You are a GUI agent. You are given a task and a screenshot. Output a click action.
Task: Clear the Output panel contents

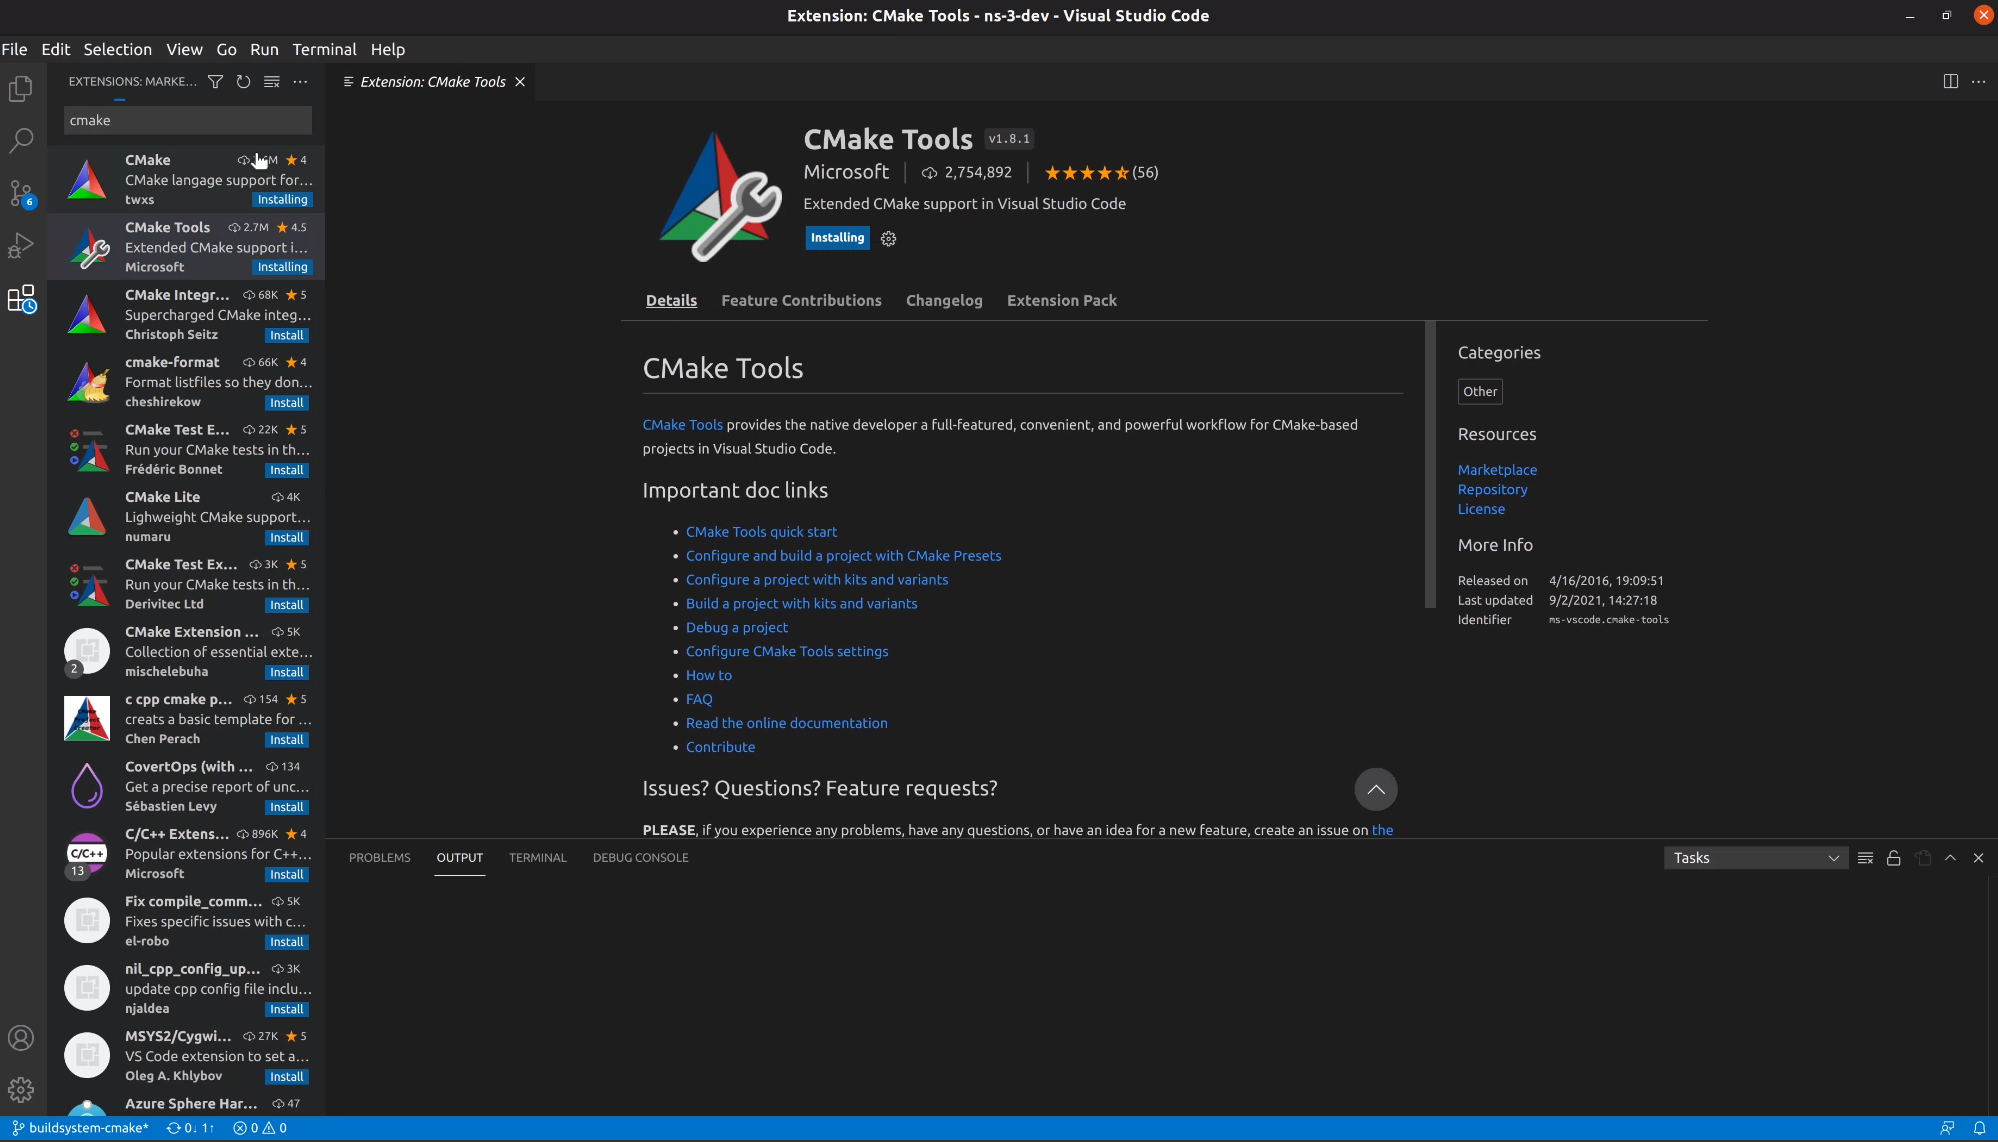coord(1865,858)
